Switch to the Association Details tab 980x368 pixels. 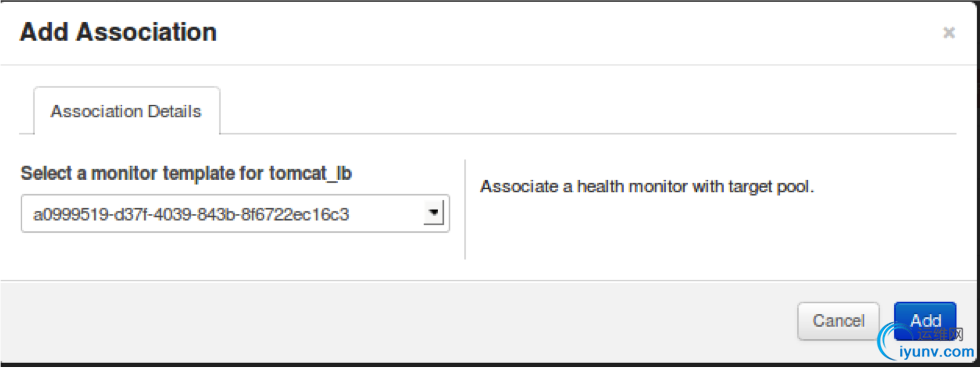(x=126, y=111)
